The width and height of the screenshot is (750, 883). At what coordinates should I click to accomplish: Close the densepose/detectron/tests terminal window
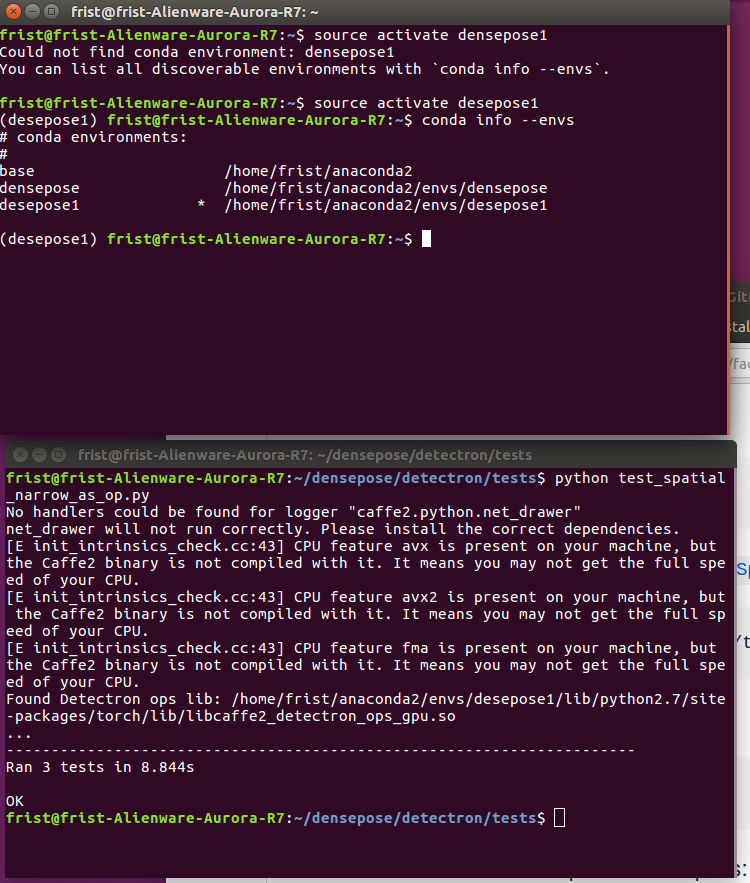point(20,454)
